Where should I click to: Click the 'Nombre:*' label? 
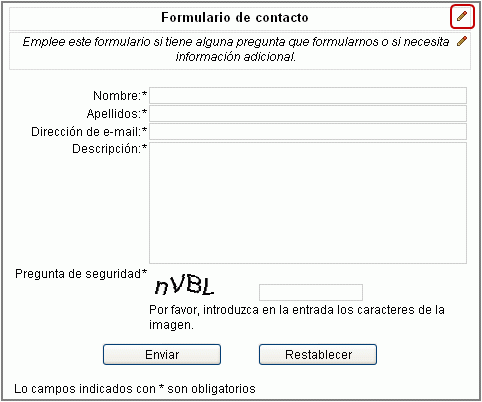click(x=120, y=96)
